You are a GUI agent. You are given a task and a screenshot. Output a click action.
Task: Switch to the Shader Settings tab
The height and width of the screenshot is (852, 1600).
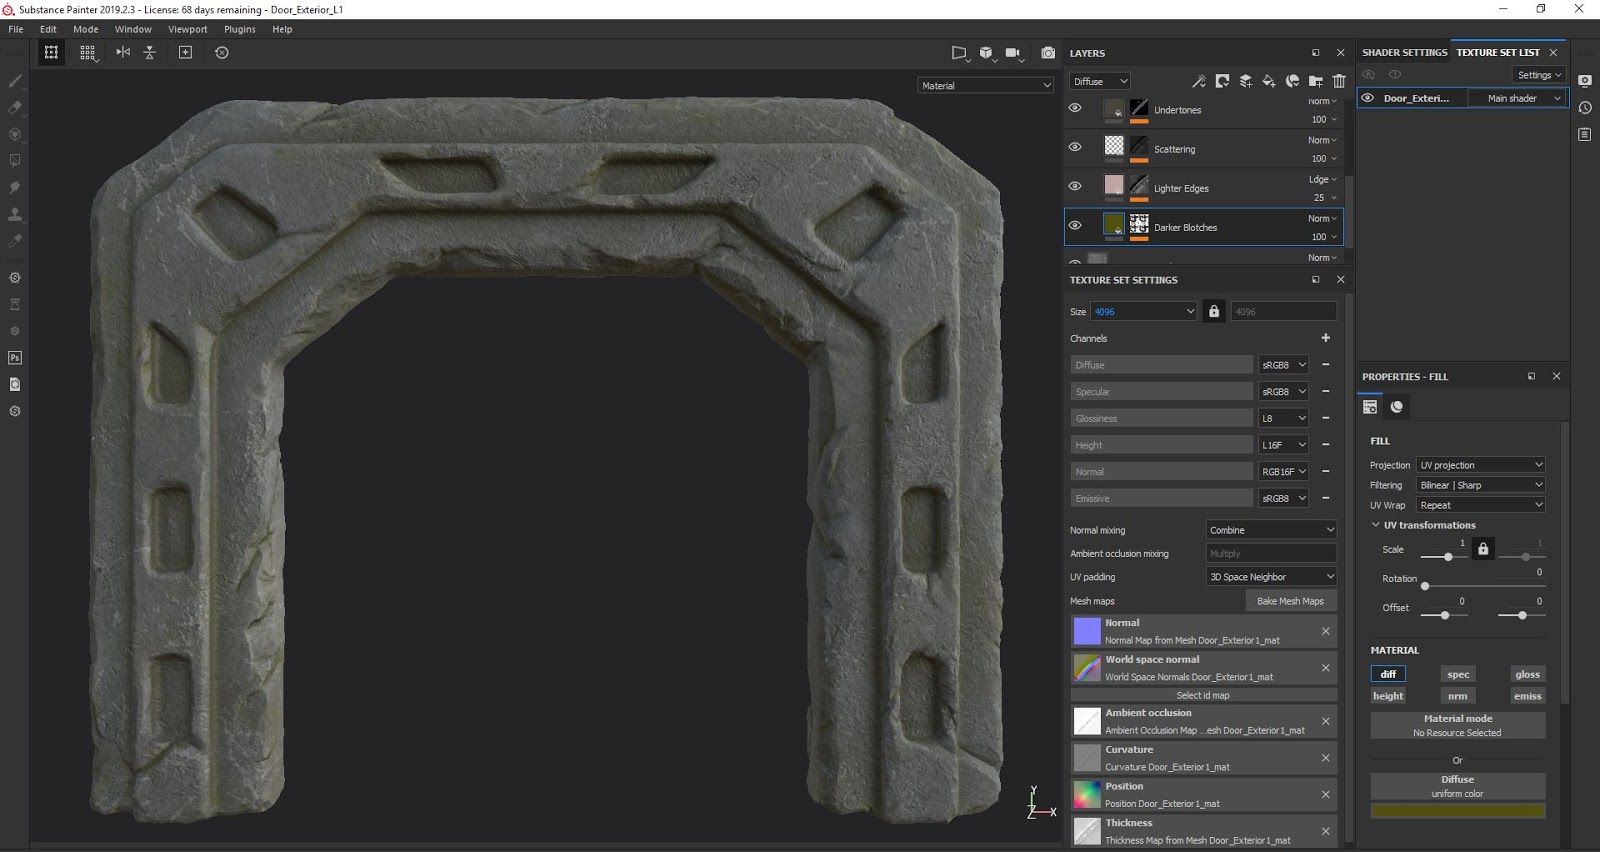(x=1404, y=52)
